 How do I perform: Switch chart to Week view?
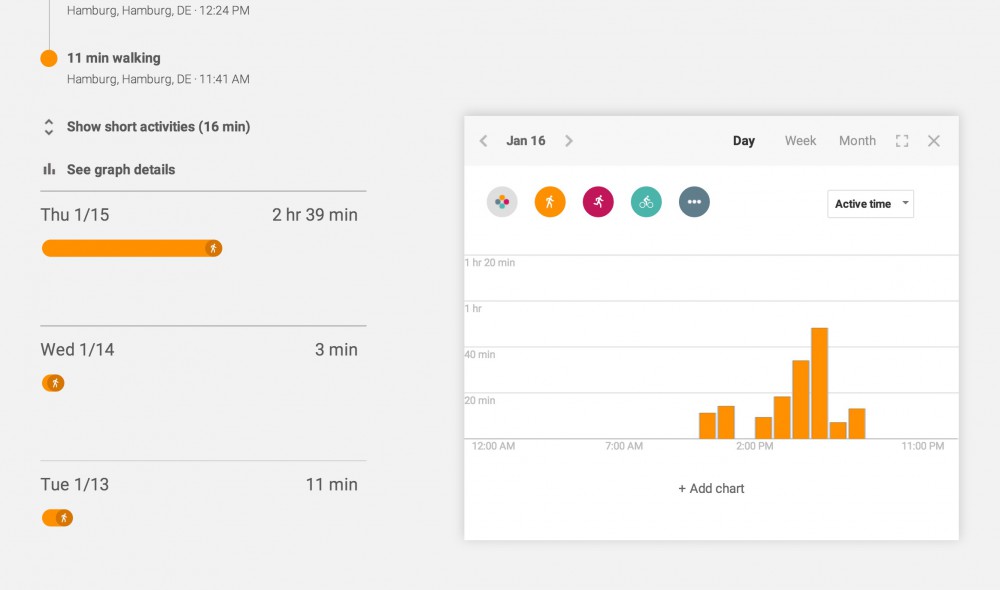800,141
